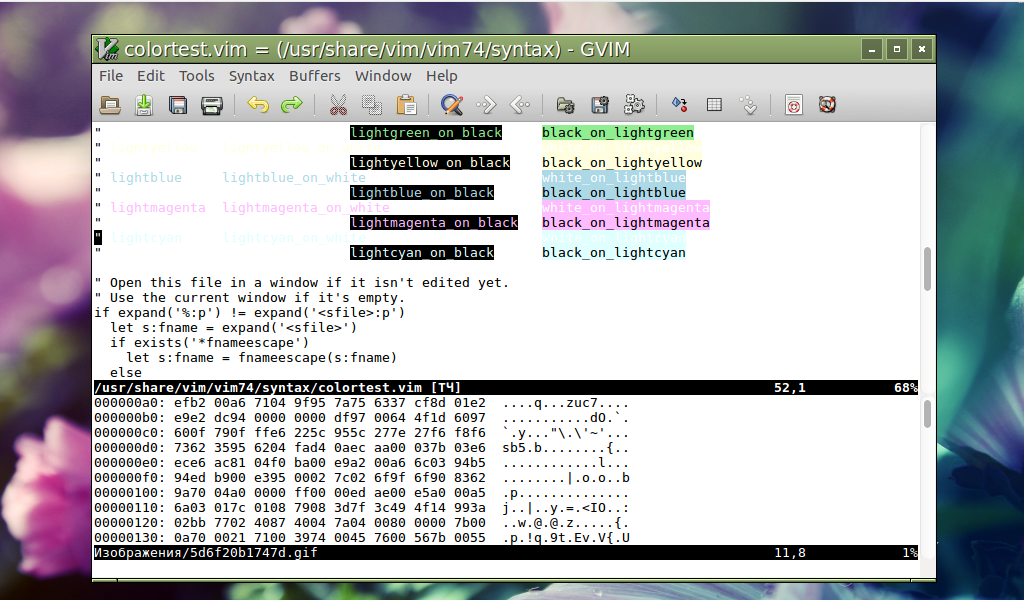Click the Find Next arrow icon
1024x600 pixels.
[x=487, y=104]
